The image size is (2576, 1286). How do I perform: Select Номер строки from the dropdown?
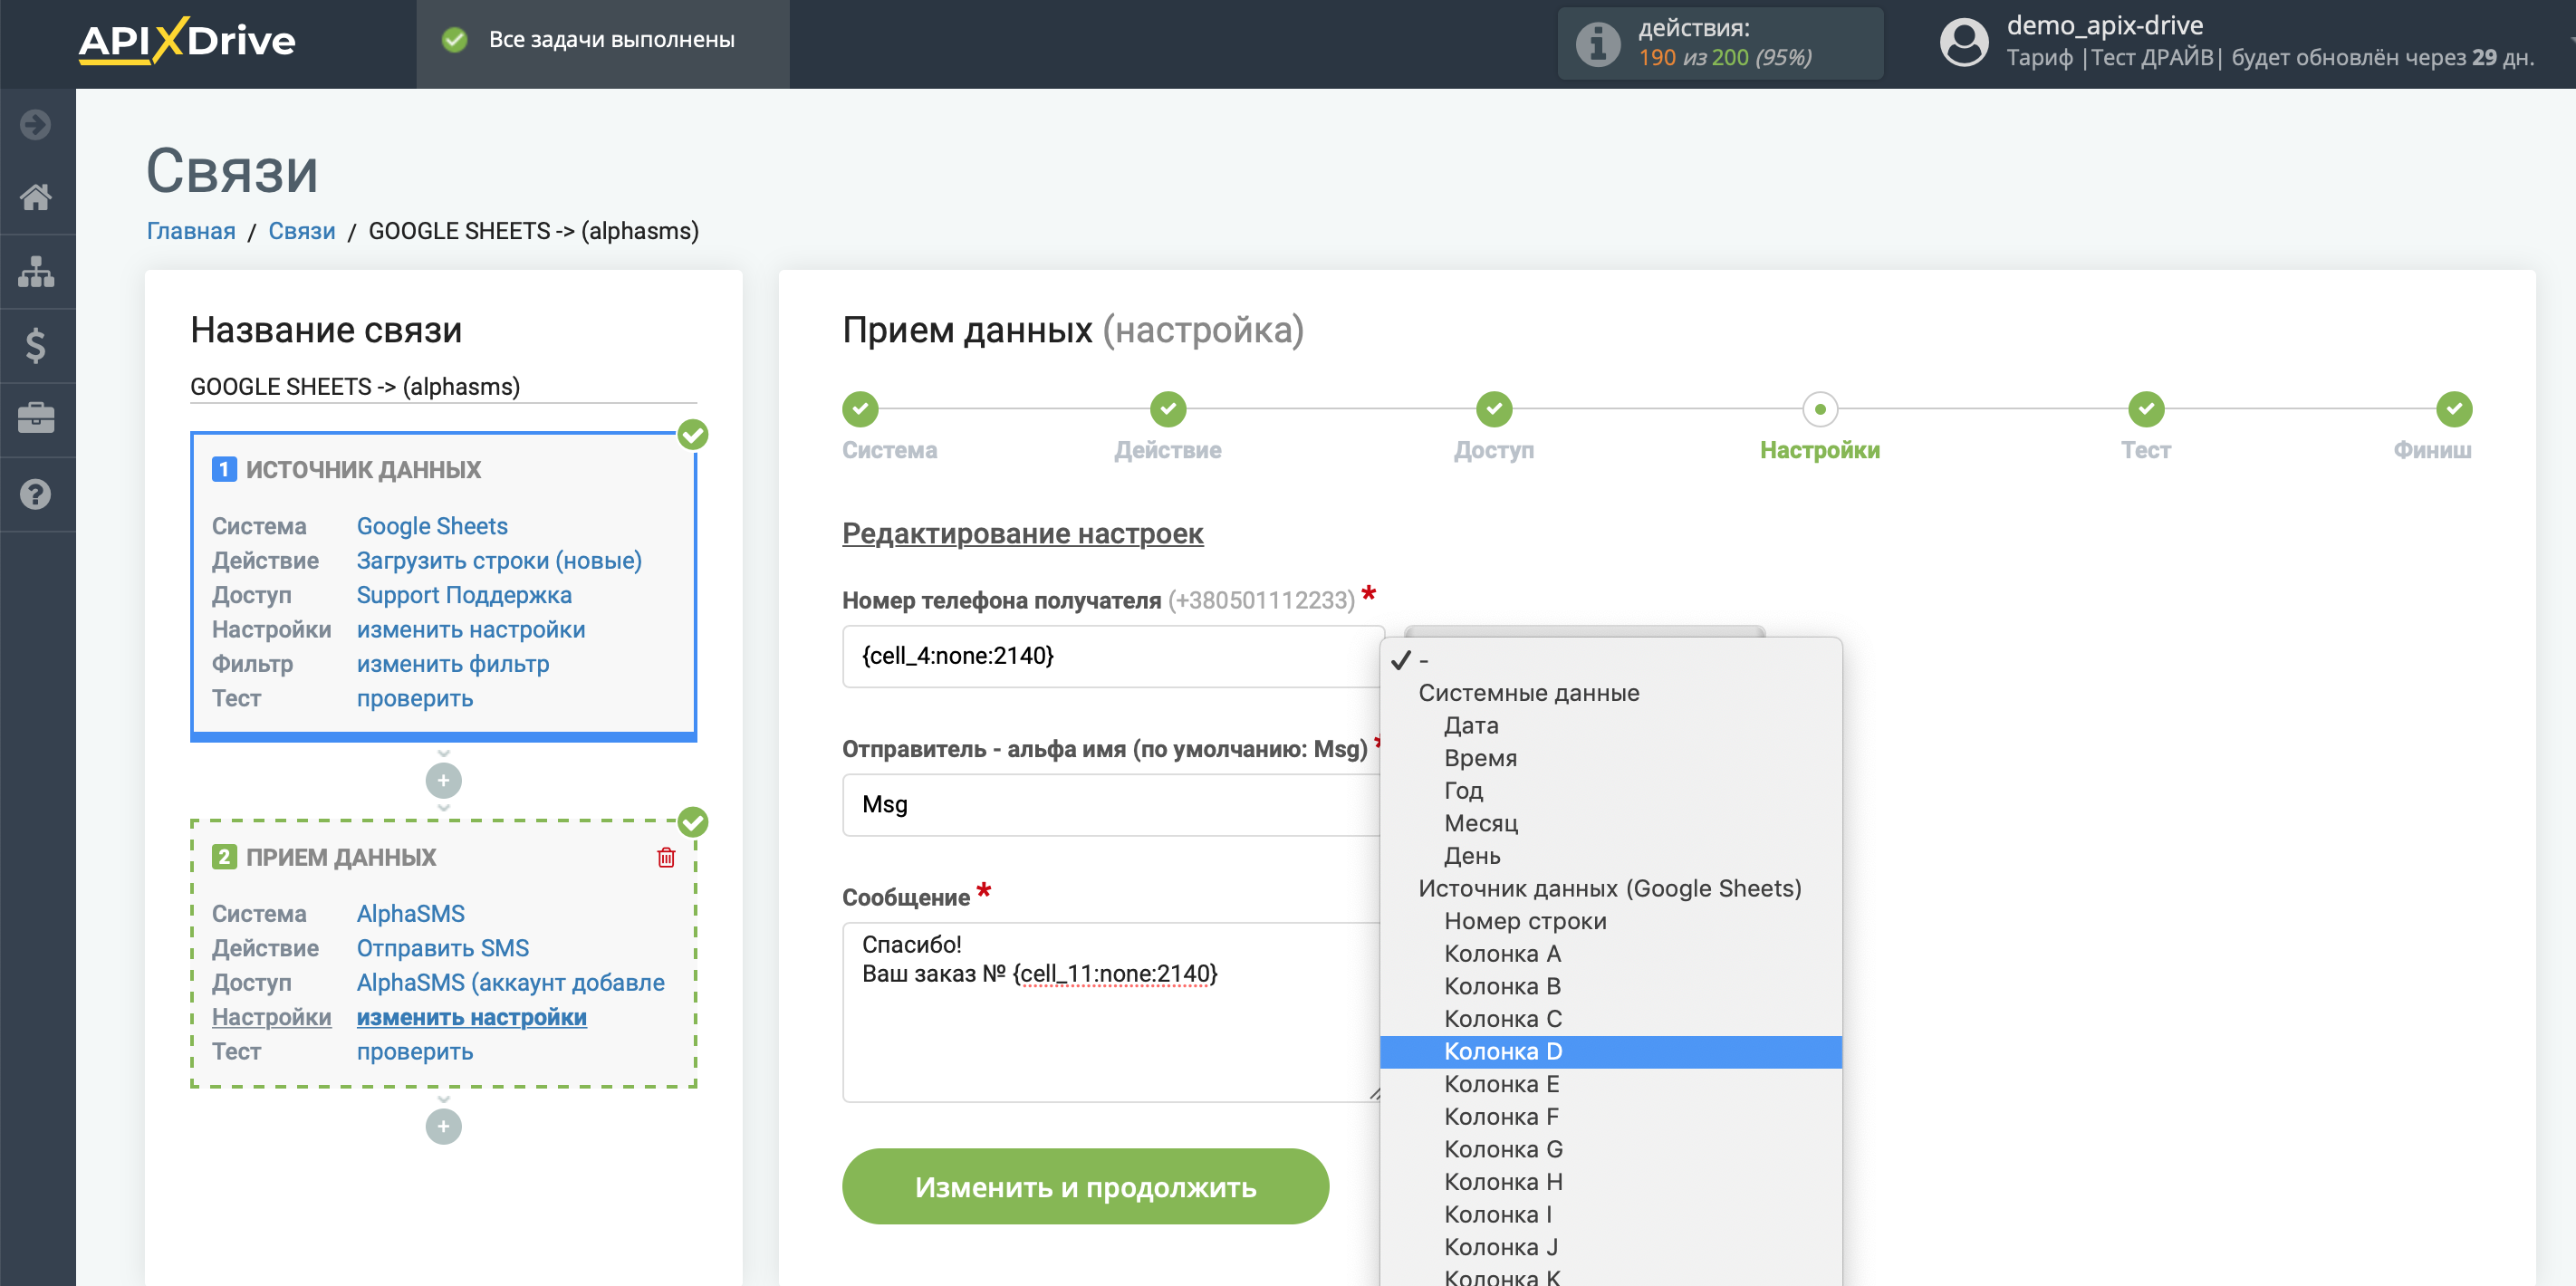click(1611, 921)
